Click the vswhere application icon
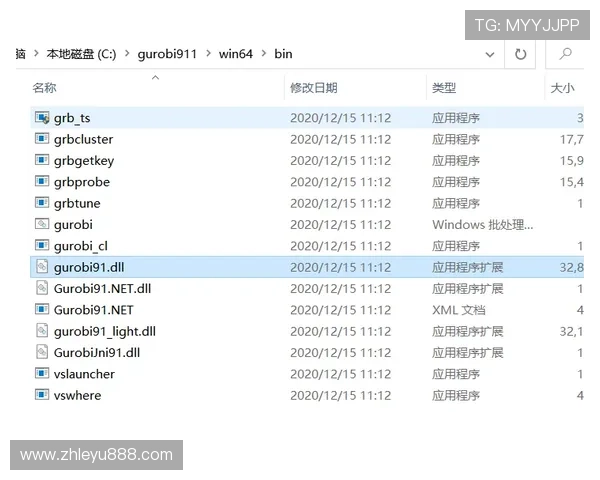This screenshot has width=600, height=480. coord(42,395)
